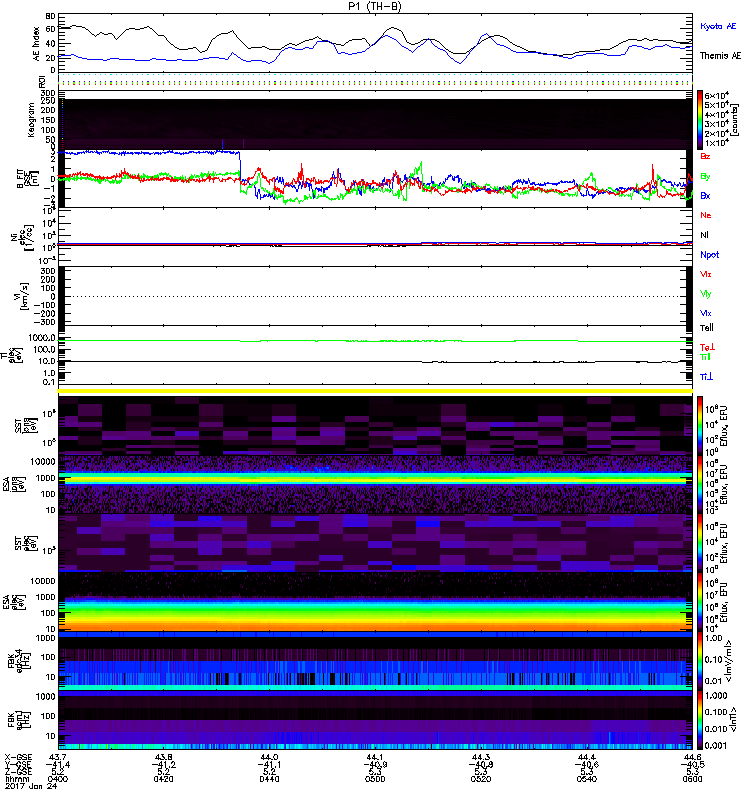Click the Keogram color scale bar
Image resolution: width=750 pixels, height=800 pixels.
[701, 120]
